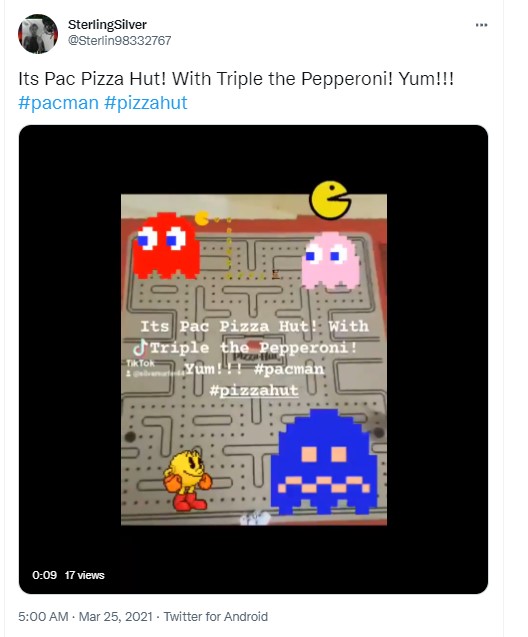This screenshot has width=528, height=637.
Task: Click the big blue frightened ghost
Action: (x=324, y=462)
